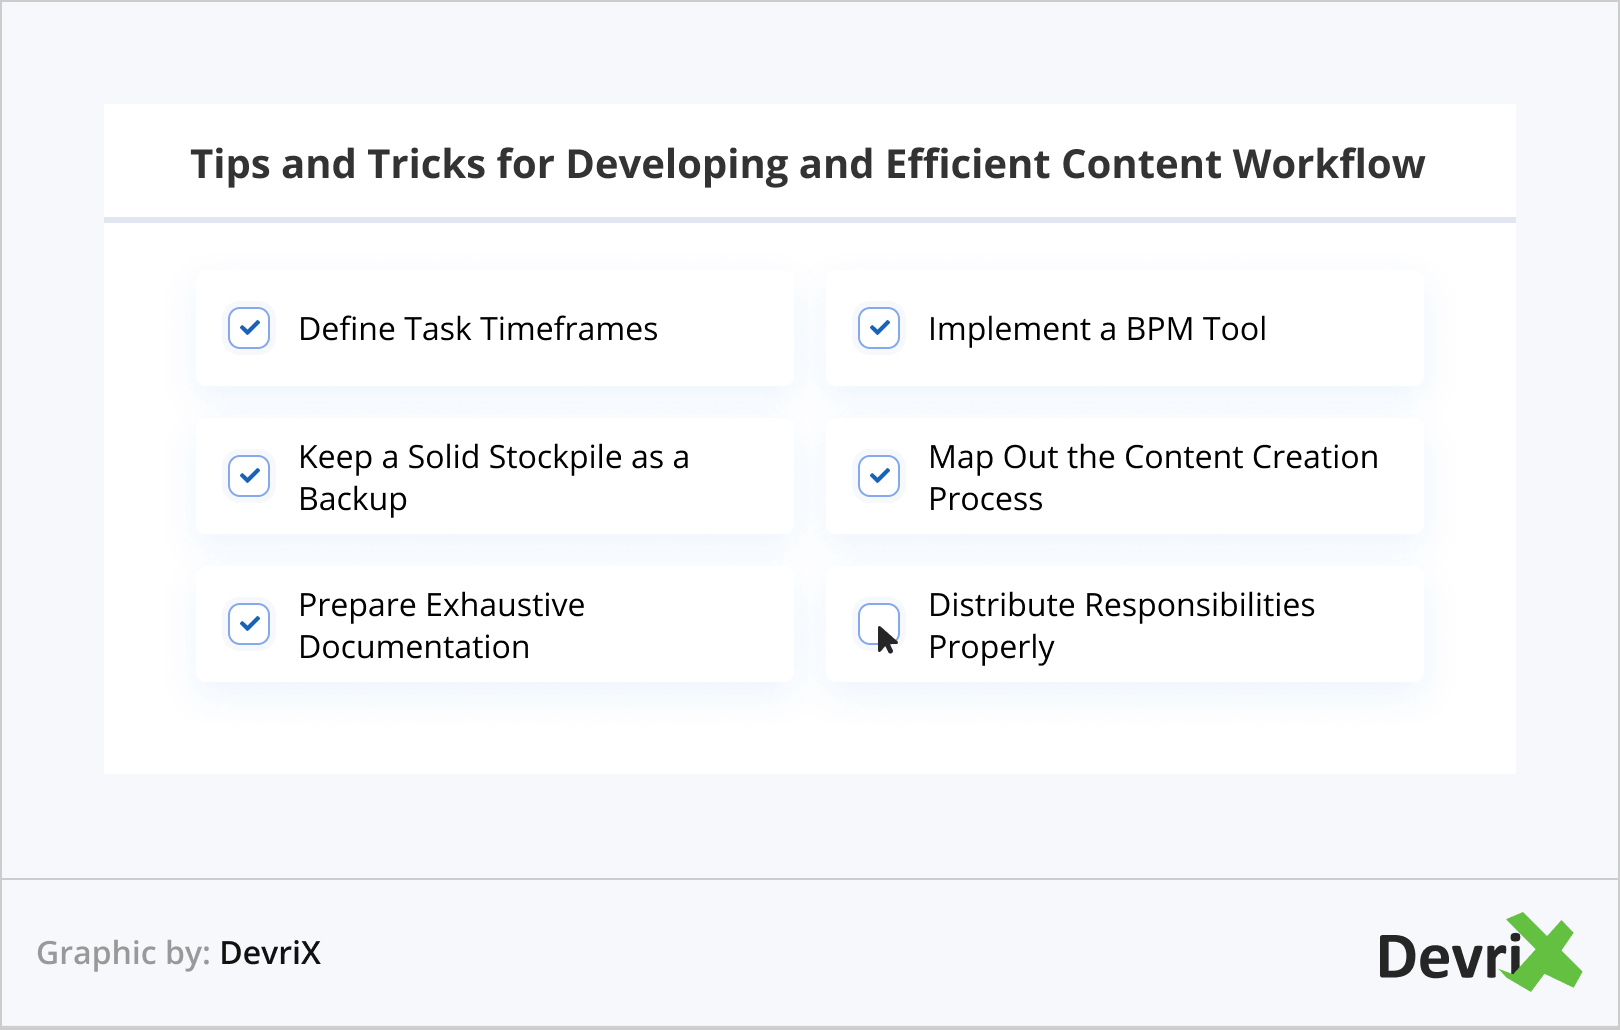Viewport: 1620px width, 1030px height.
Task: Click "Keep a Solid Stockpile as a Backup" text
Action: (x=493, y=477)
